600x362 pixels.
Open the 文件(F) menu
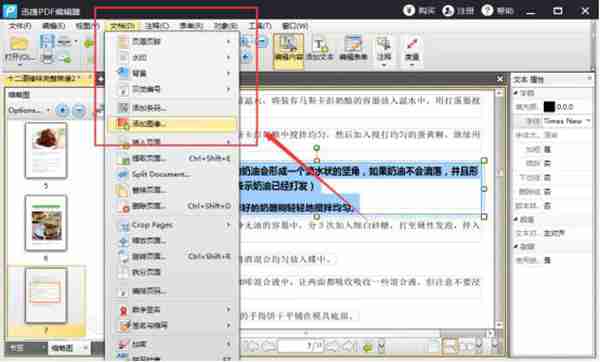coord(20,26)
